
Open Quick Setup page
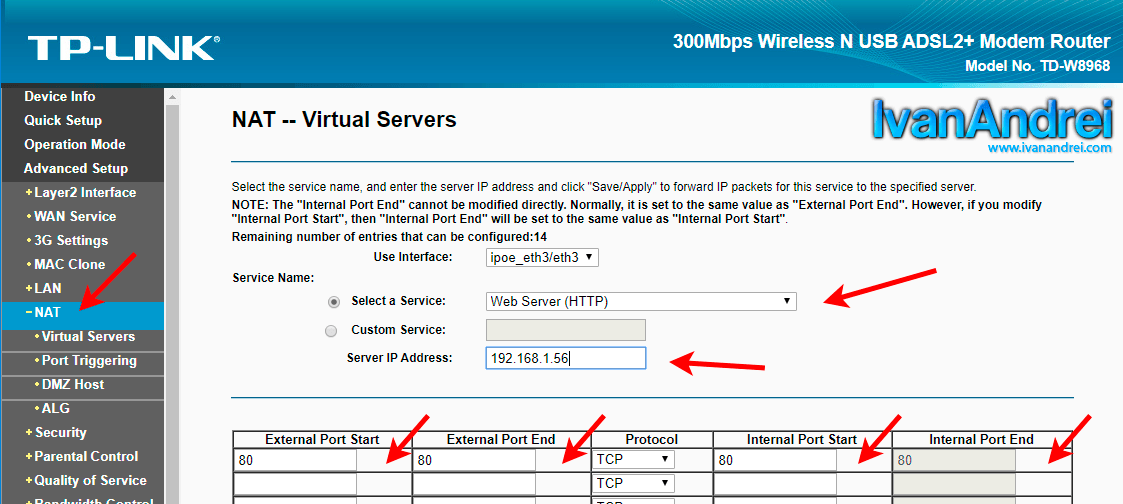(x=63, y=120)
